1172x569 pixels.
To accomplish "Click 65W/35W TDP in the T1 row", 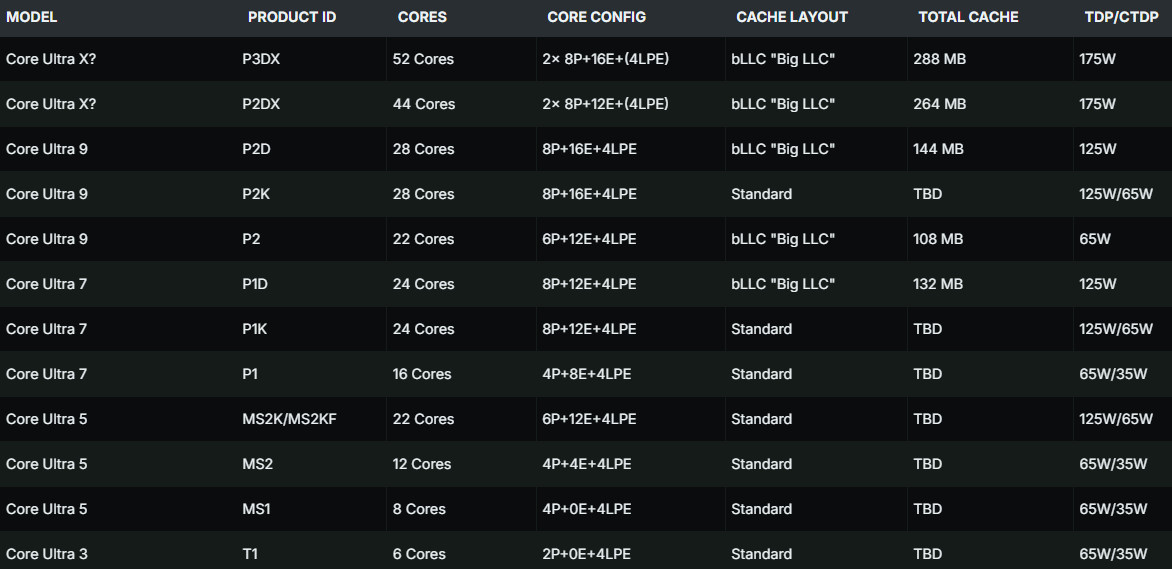I will coord(1113,554).
